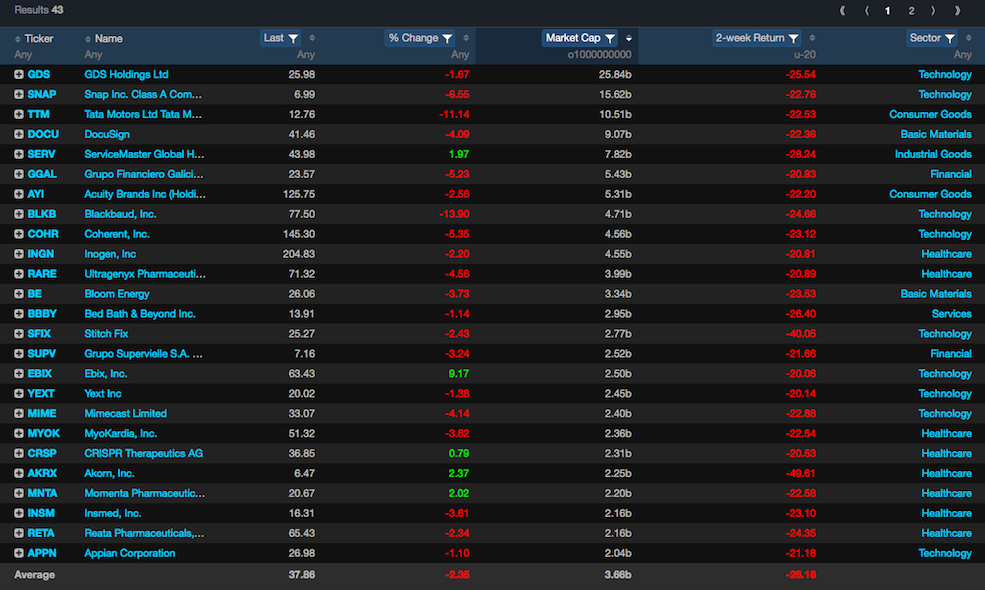Click the filter funnel on 2-week Return

pyautogui.click(x=793, y=38)
